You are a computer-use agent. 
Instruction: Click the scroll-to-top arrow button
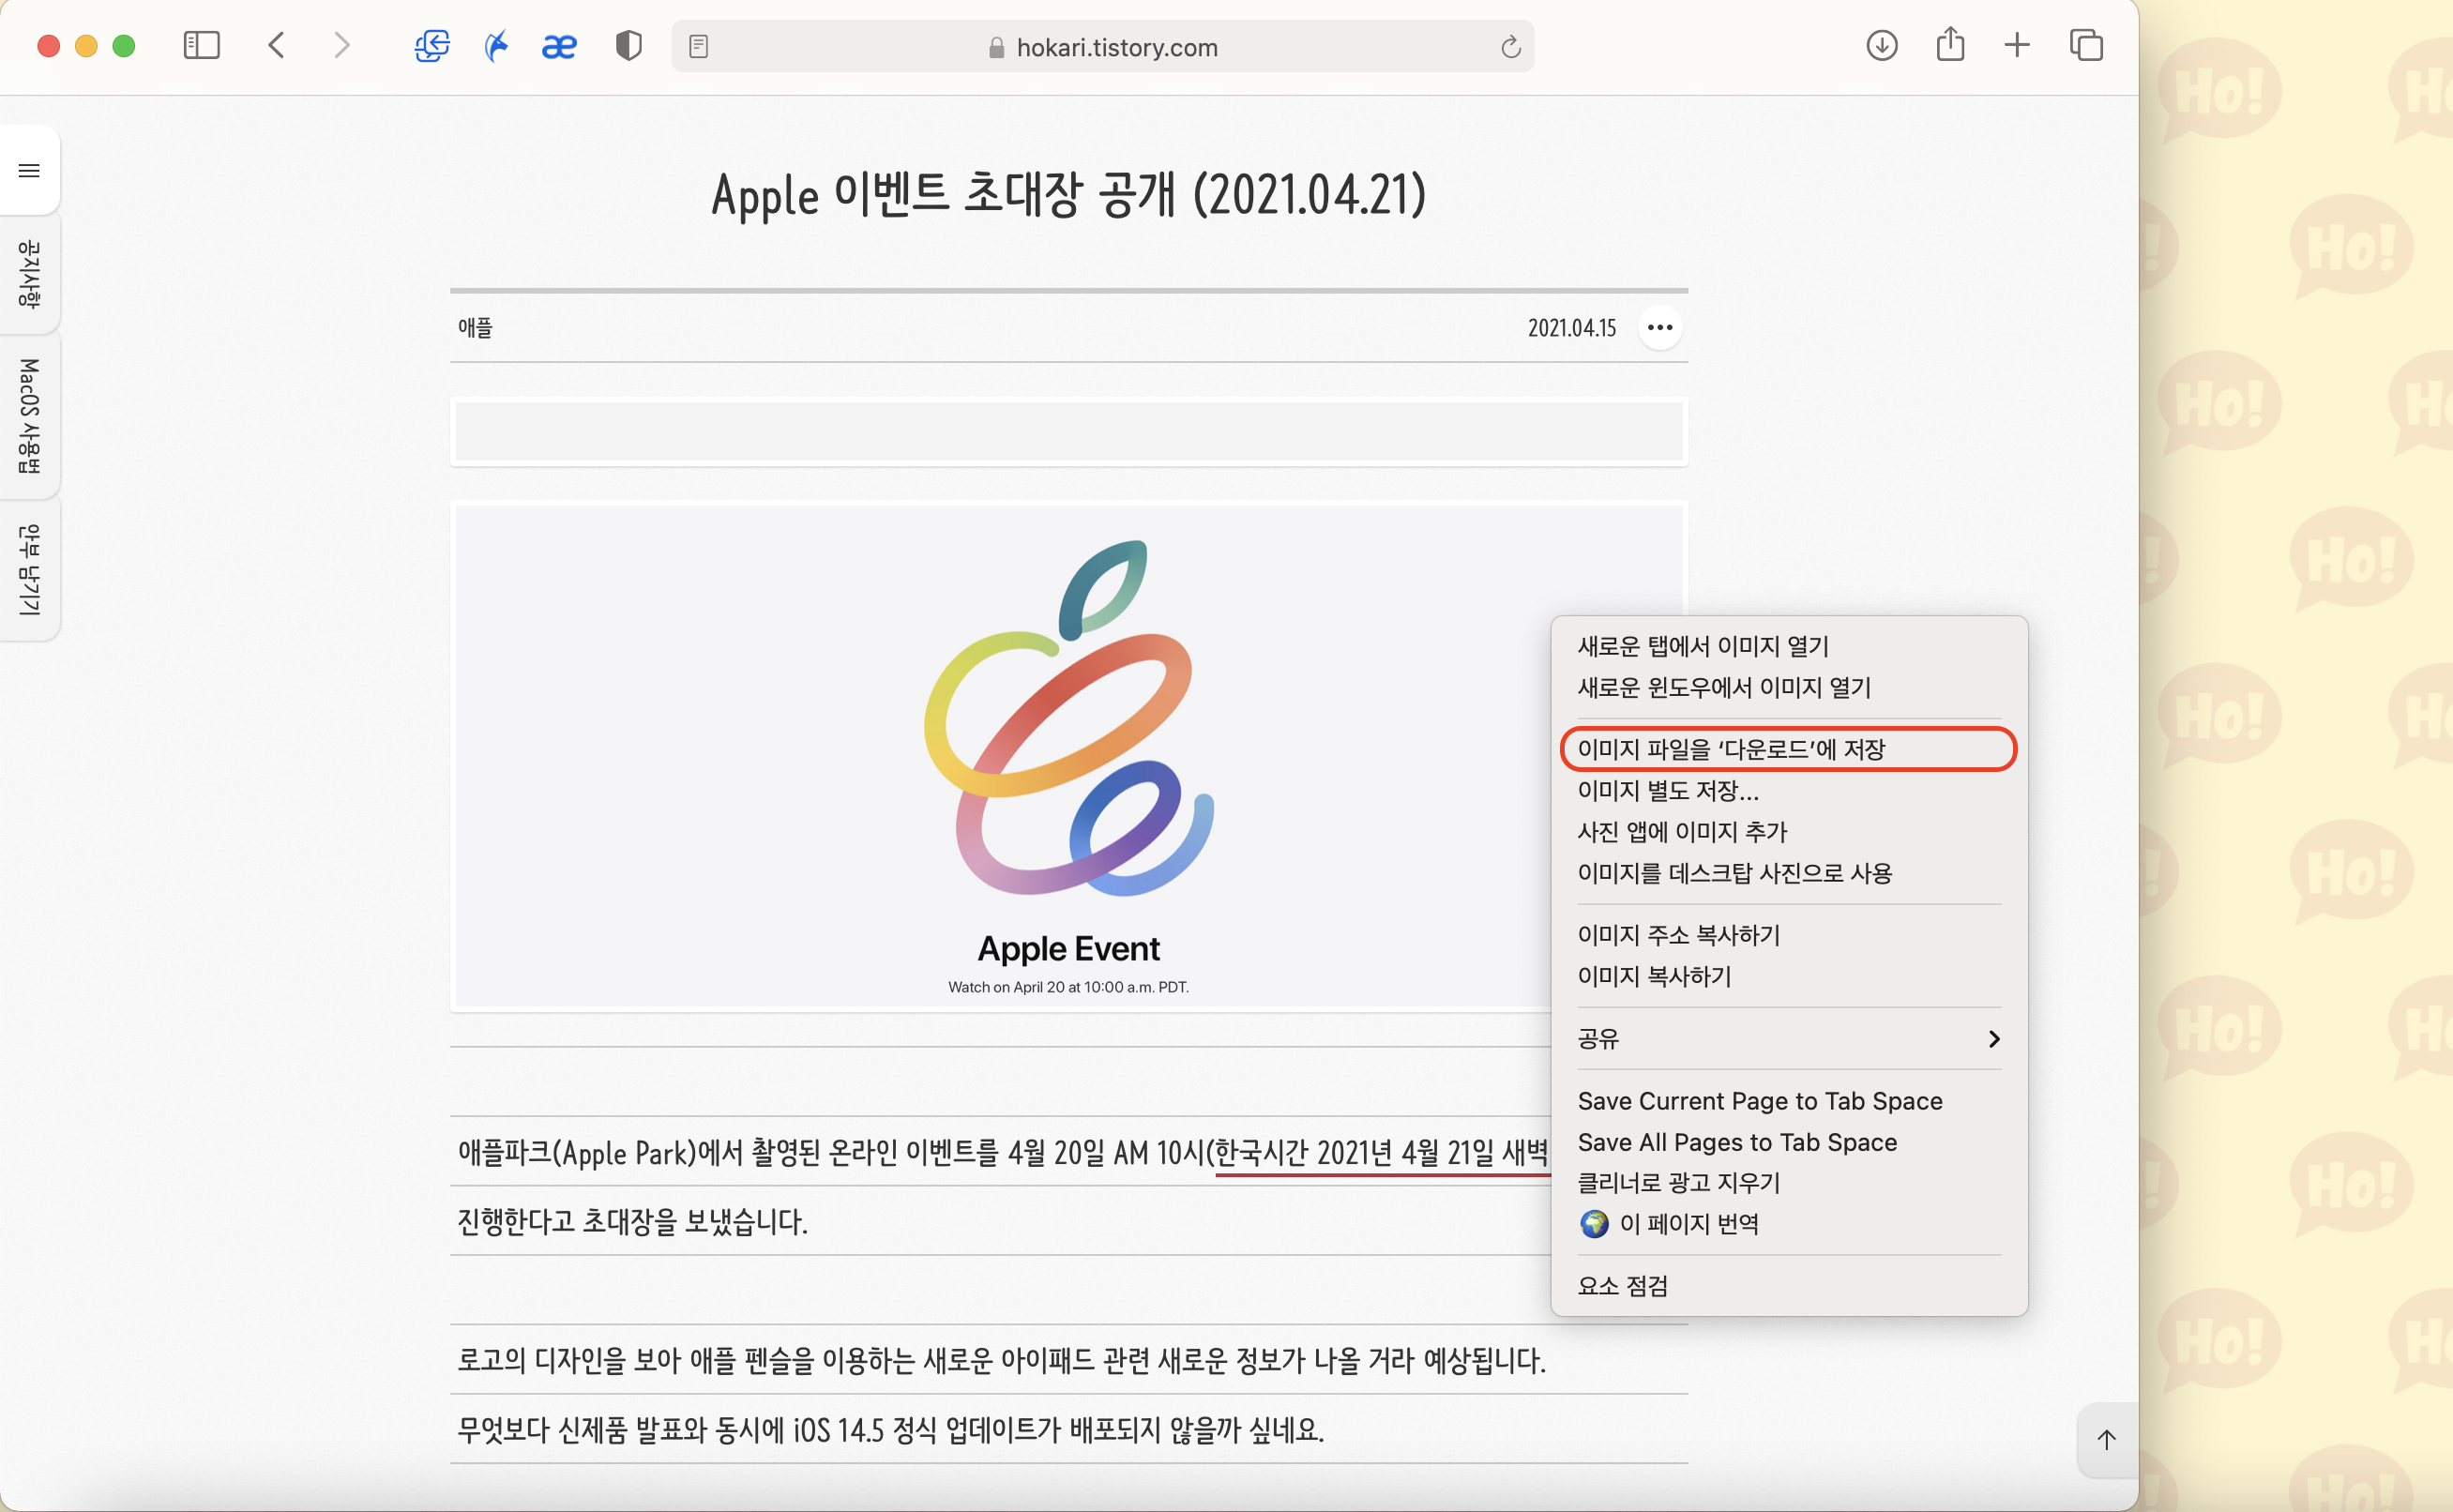click(x=2106, y=1439)
